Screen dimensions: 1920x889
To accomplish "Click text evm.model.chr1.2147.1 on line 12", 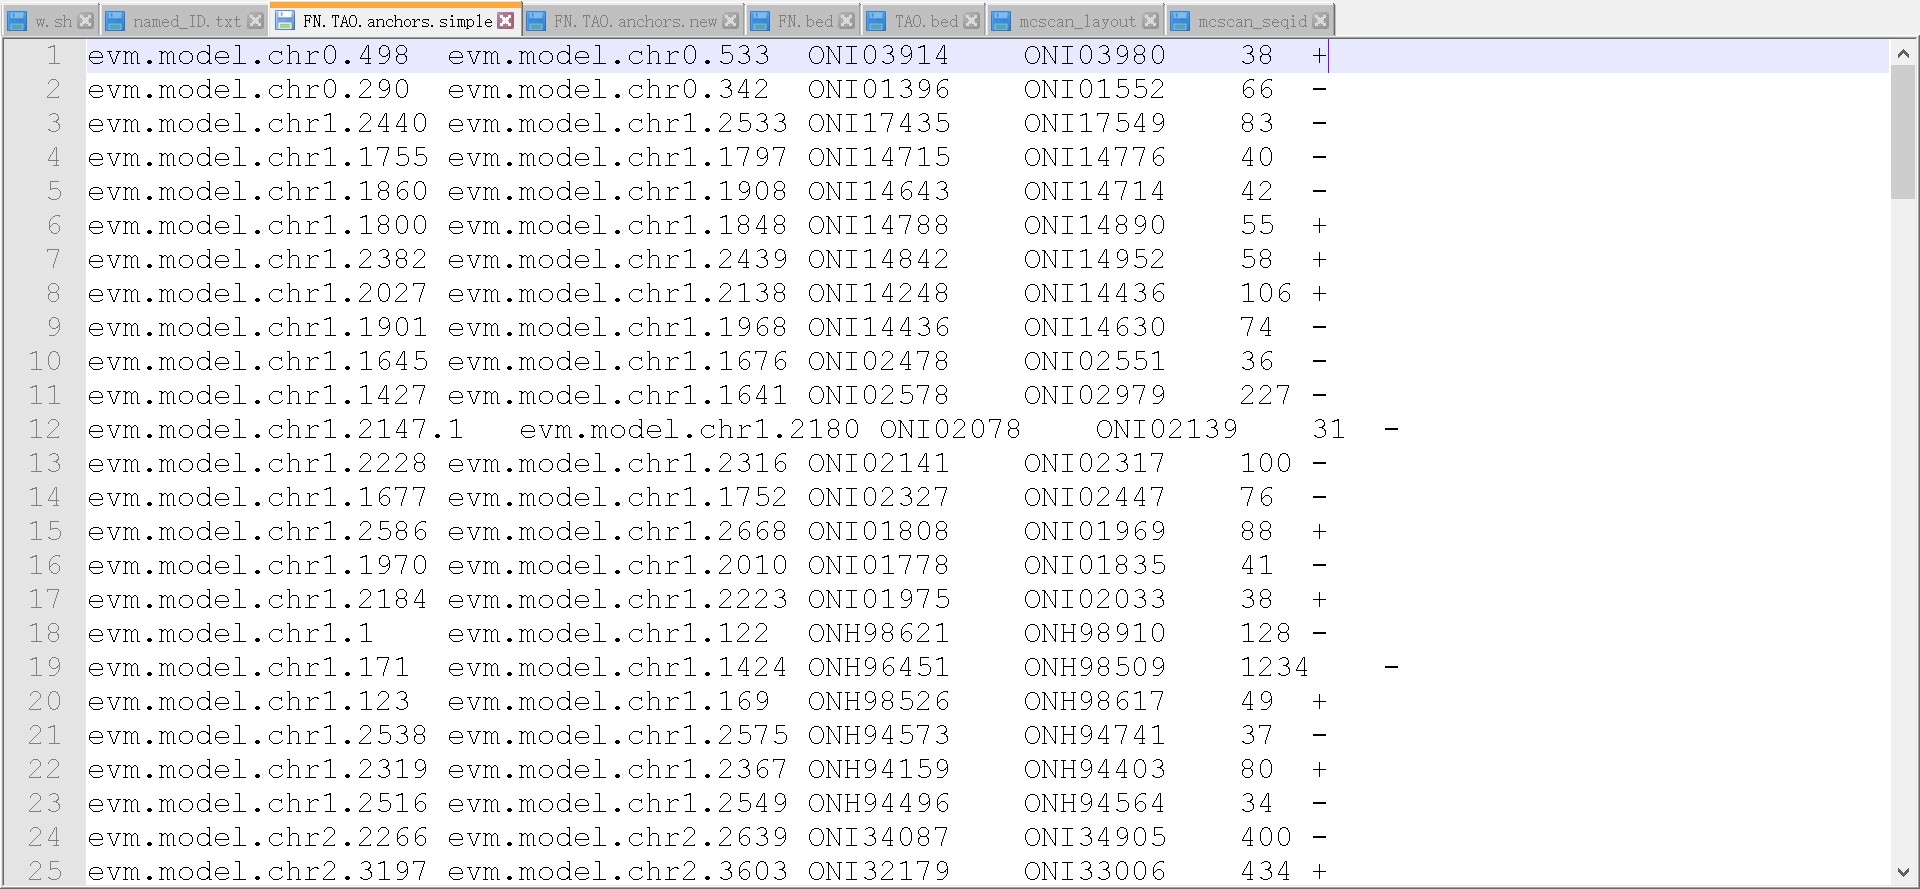I will pyautogui.click(x=276, y=429).
